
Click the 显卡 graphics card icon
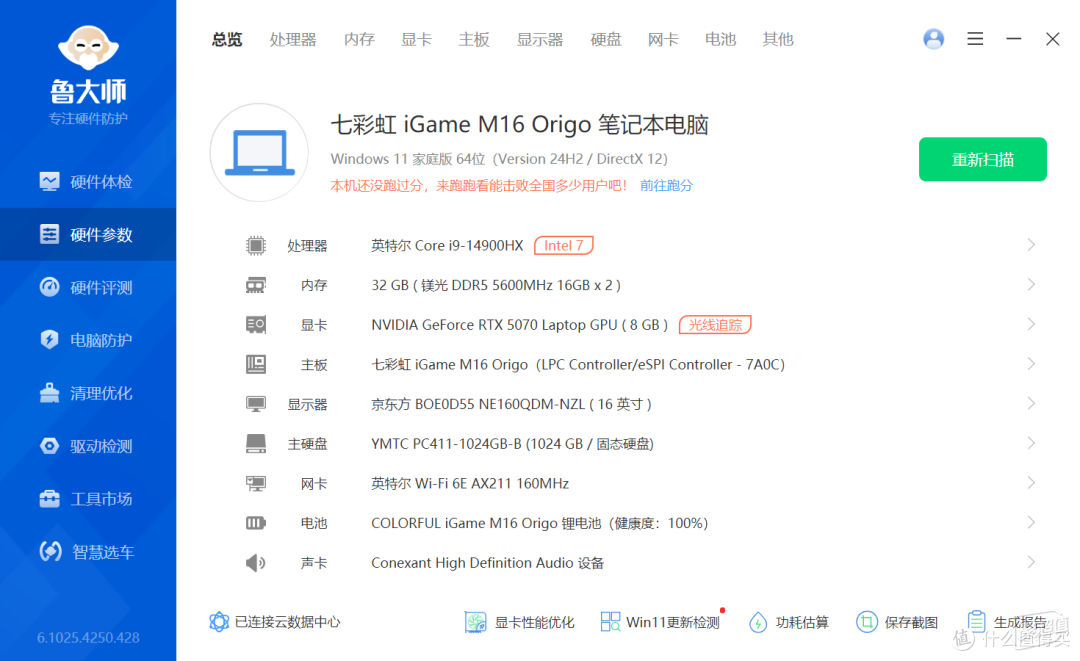[x=256, y=324]
